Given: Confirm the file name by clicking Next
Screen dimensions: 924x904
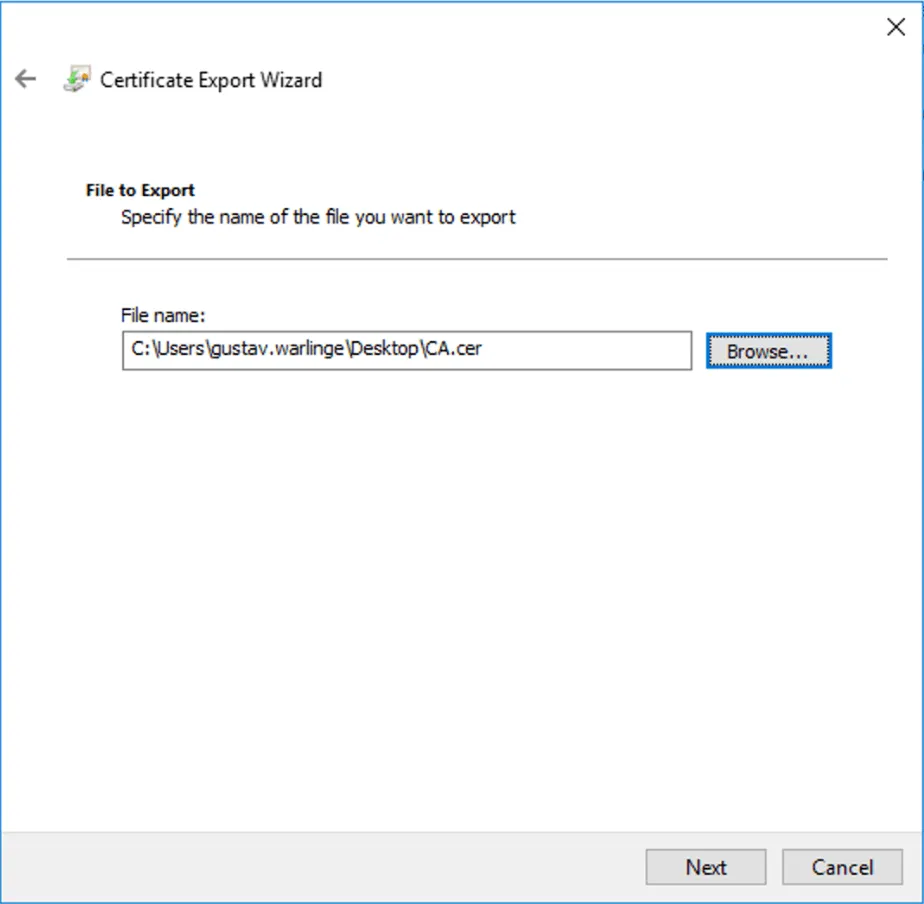Looking at the screenshot, I should [705, 867].
